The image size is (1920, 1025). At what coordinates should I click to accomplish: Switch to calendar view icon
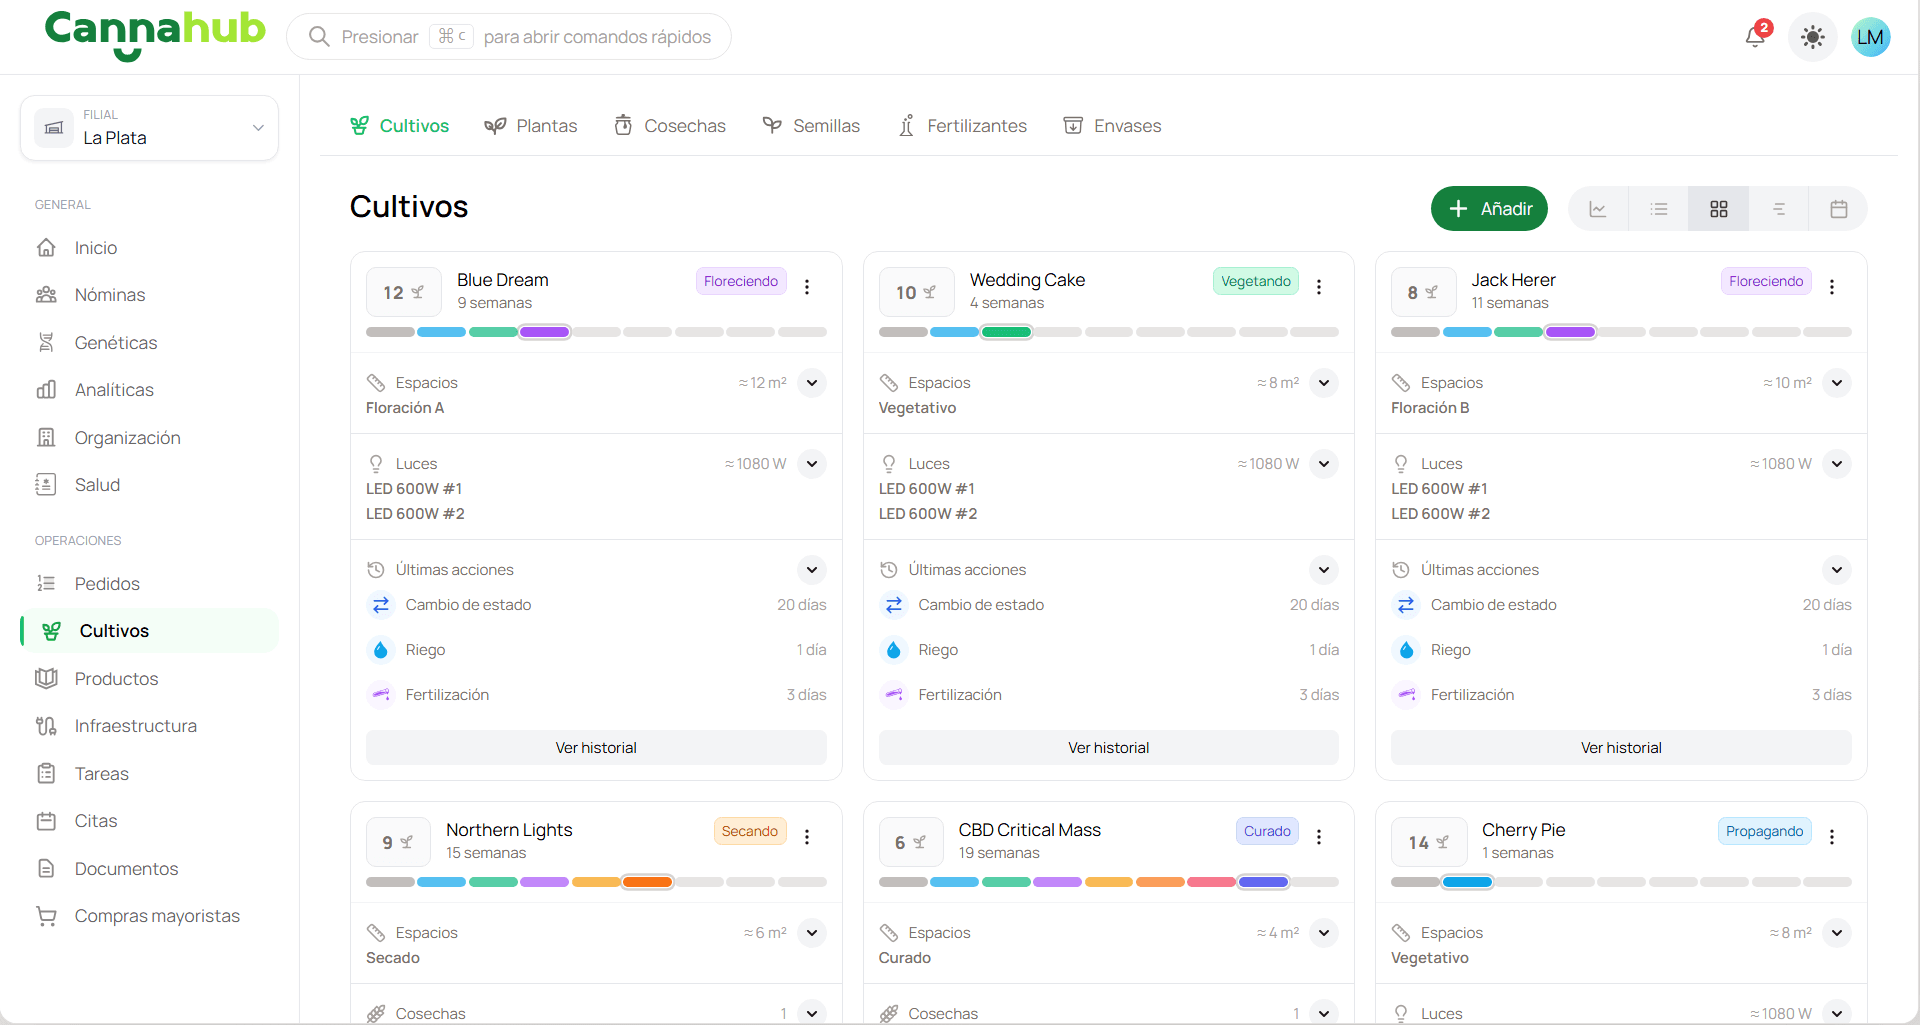pos(1838,209)
